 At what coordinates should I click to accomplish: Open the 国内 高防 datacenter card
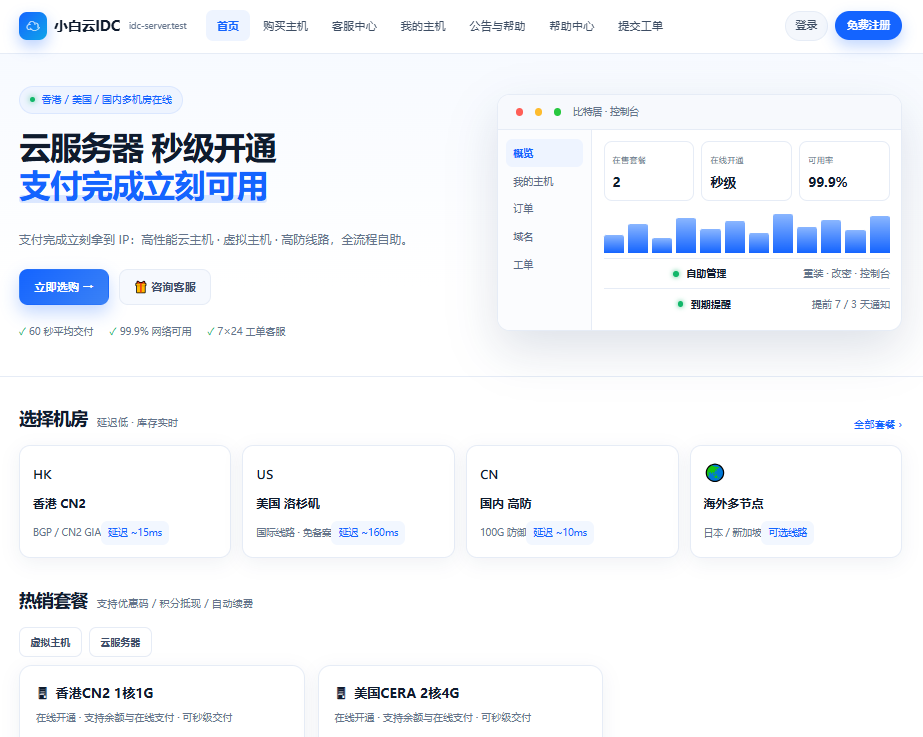pyautogui.click(x=572, y=502)
